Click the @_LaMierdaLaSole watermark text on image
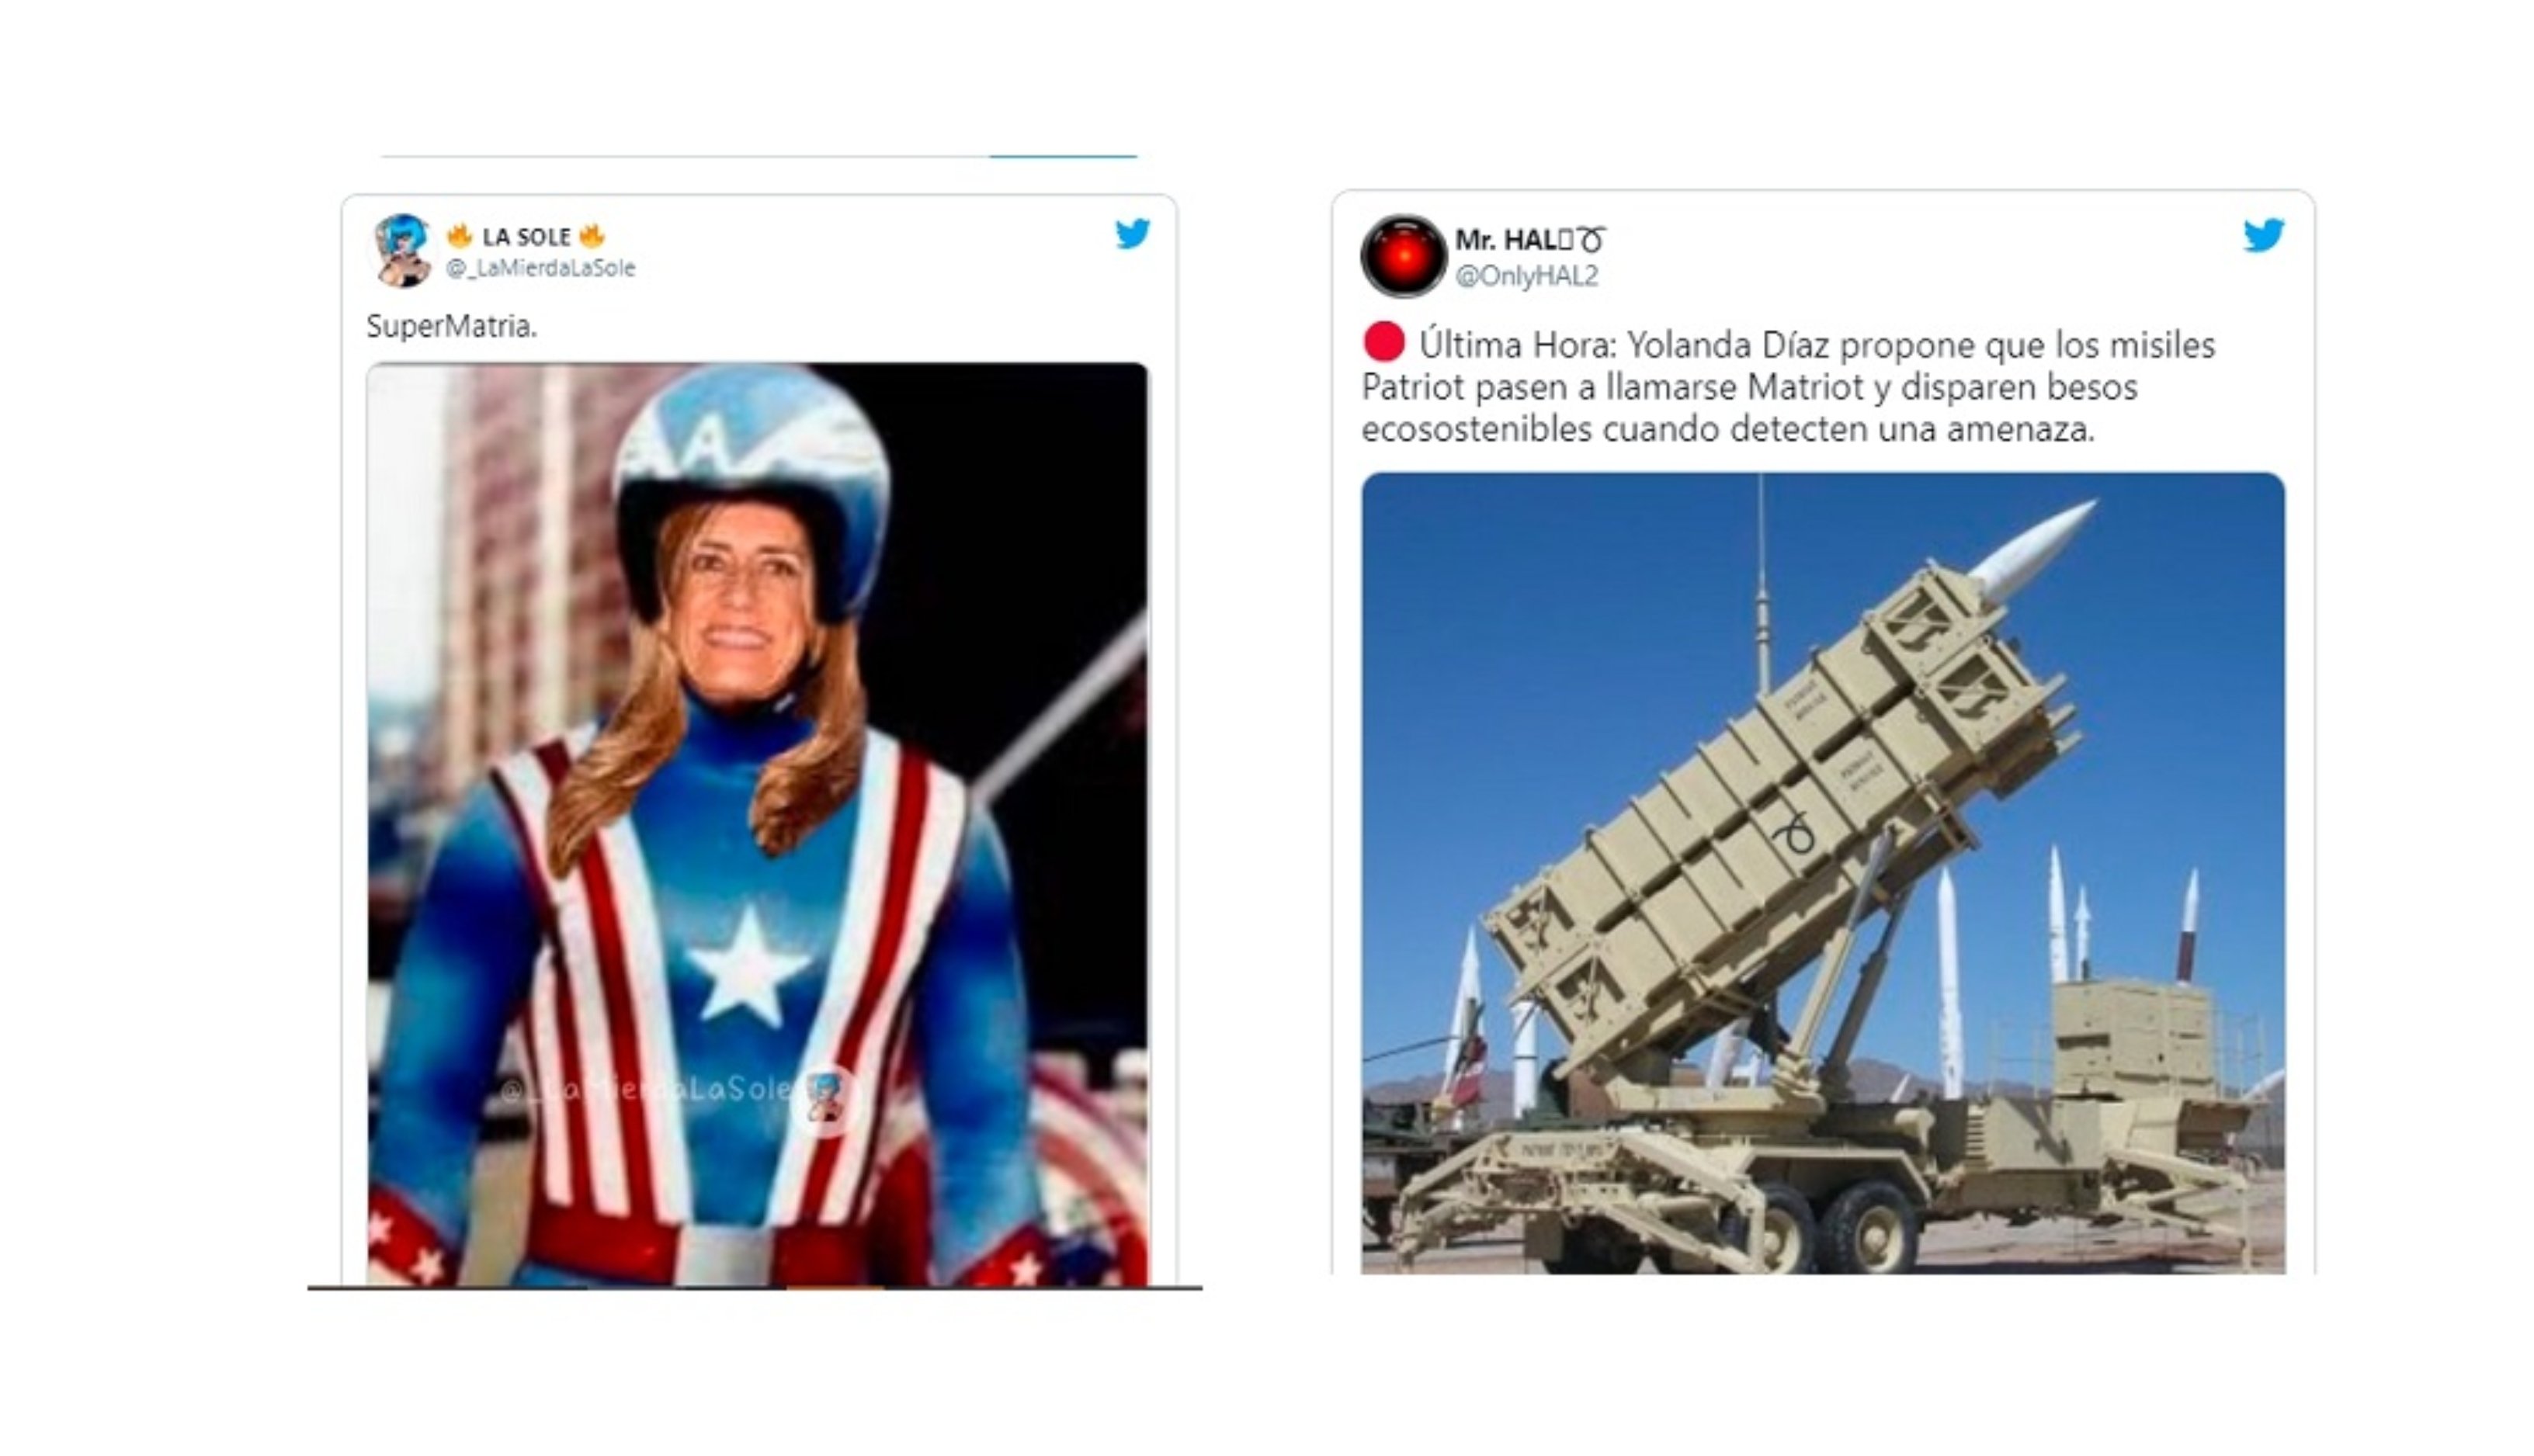This screenshot has width=2534, height=1456. 650,1090
